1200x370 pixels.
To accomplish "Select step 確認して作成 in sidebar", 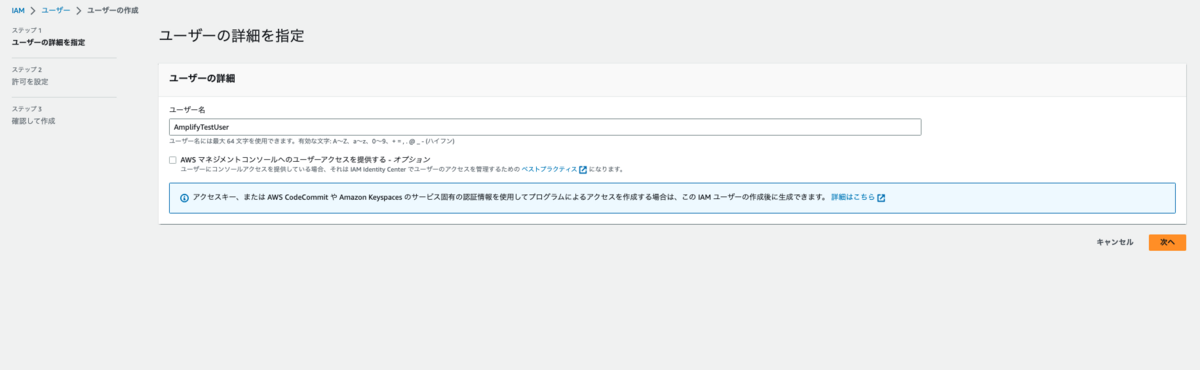I will [x=33, y=121].
